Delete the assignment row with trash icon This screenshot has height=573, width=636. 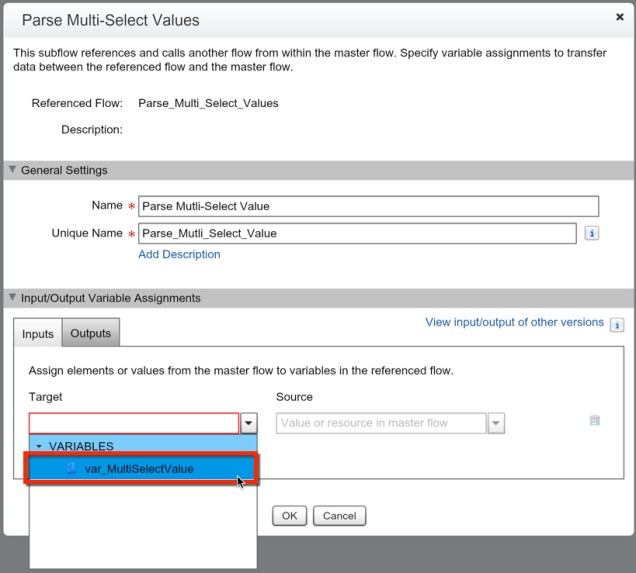pos(595,421)
